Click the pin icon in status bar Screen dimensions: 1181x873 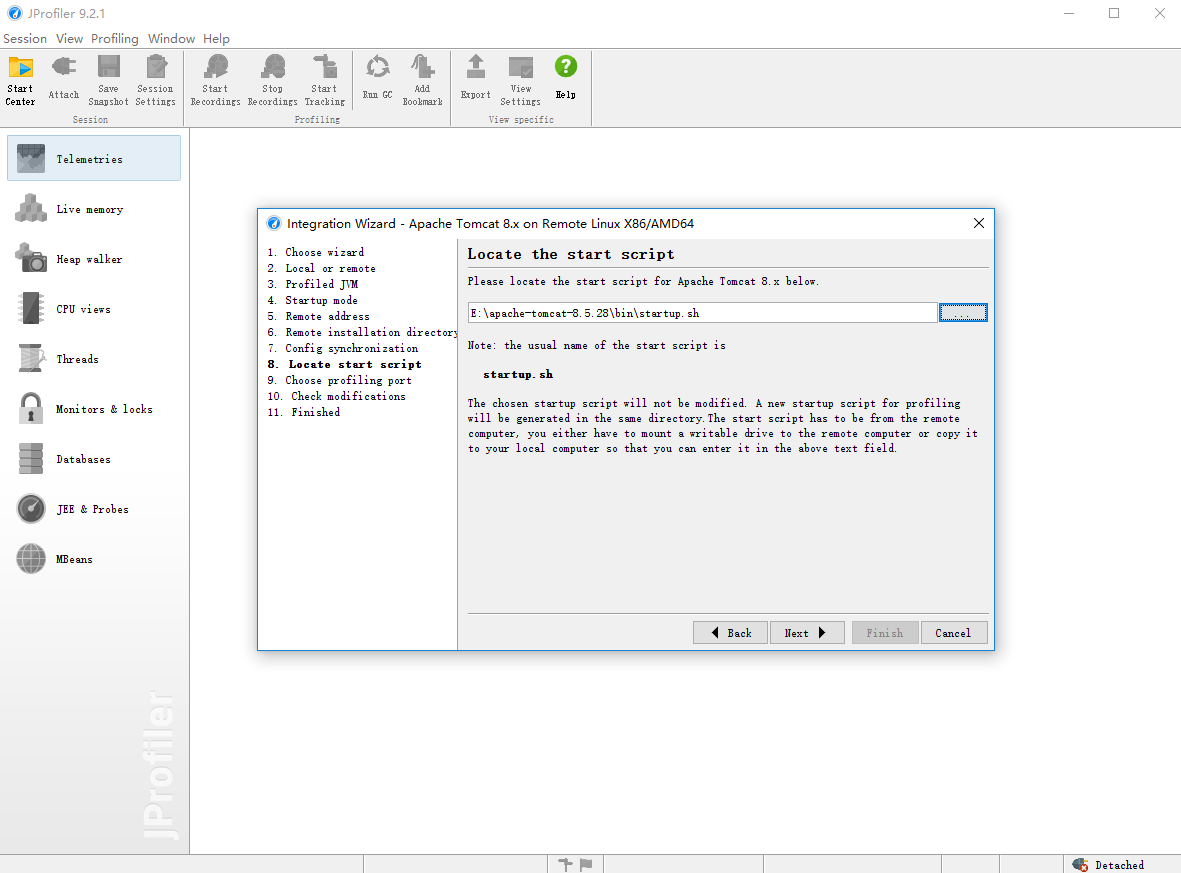(x=565, y=865)
